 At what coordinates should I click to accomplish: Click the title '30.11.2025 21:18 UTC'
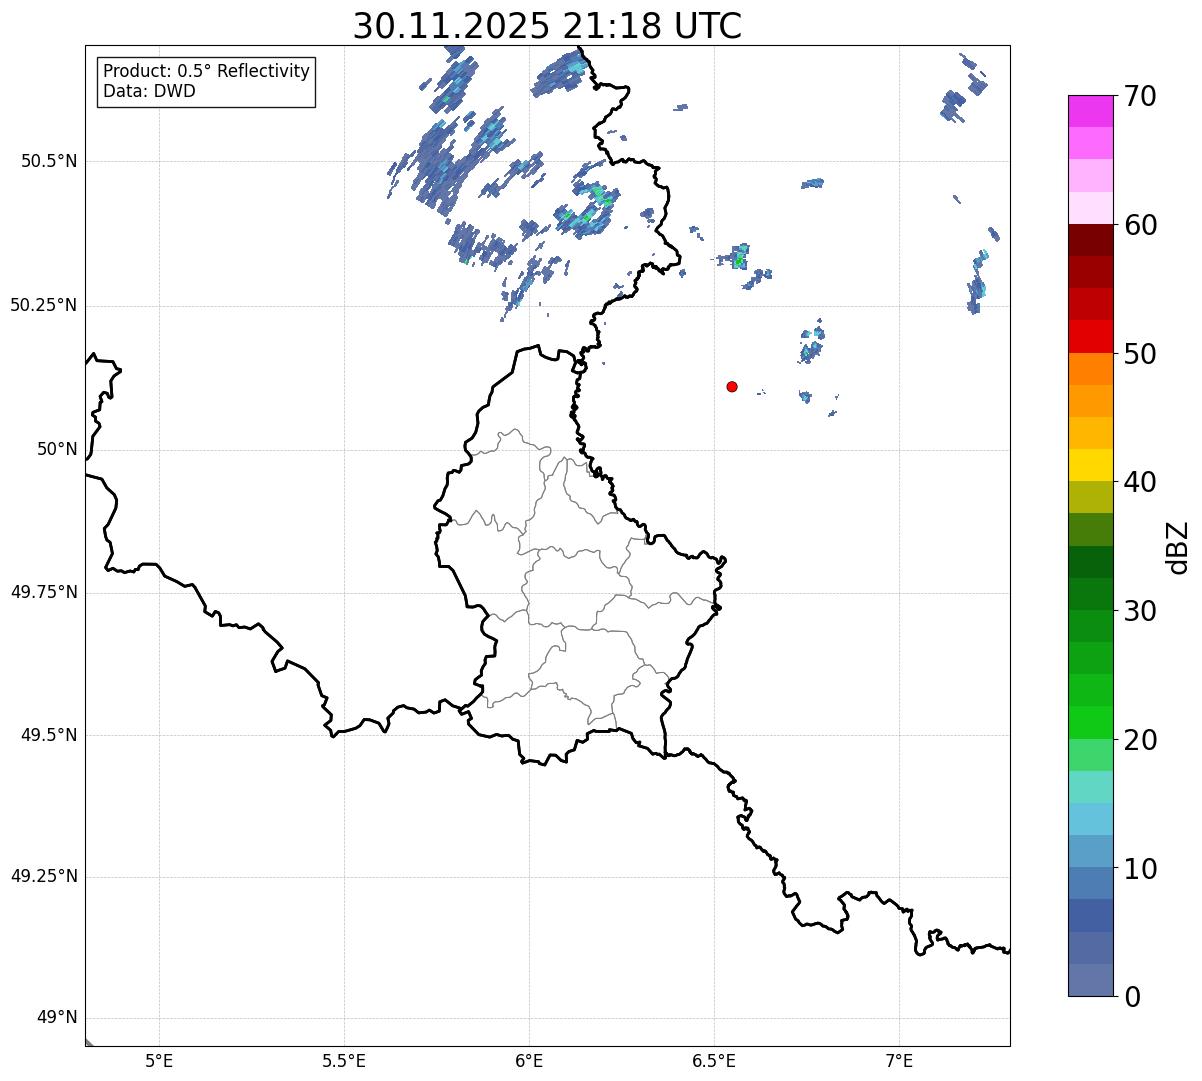pyautogui.click(x=547, y=26)
